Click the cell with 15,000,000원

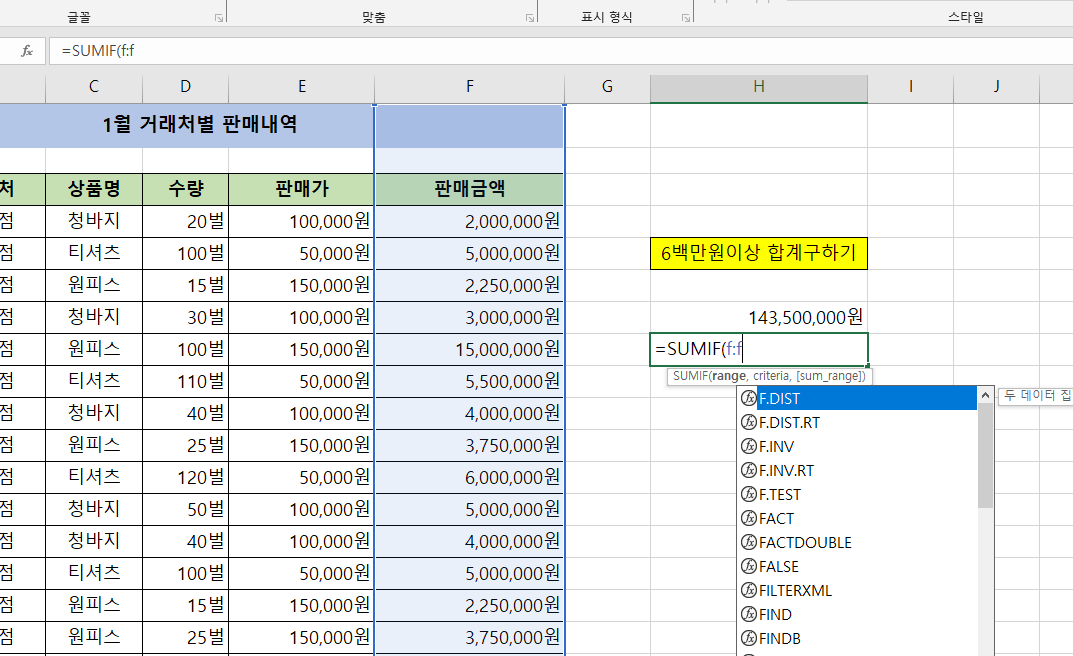[469, 350]
